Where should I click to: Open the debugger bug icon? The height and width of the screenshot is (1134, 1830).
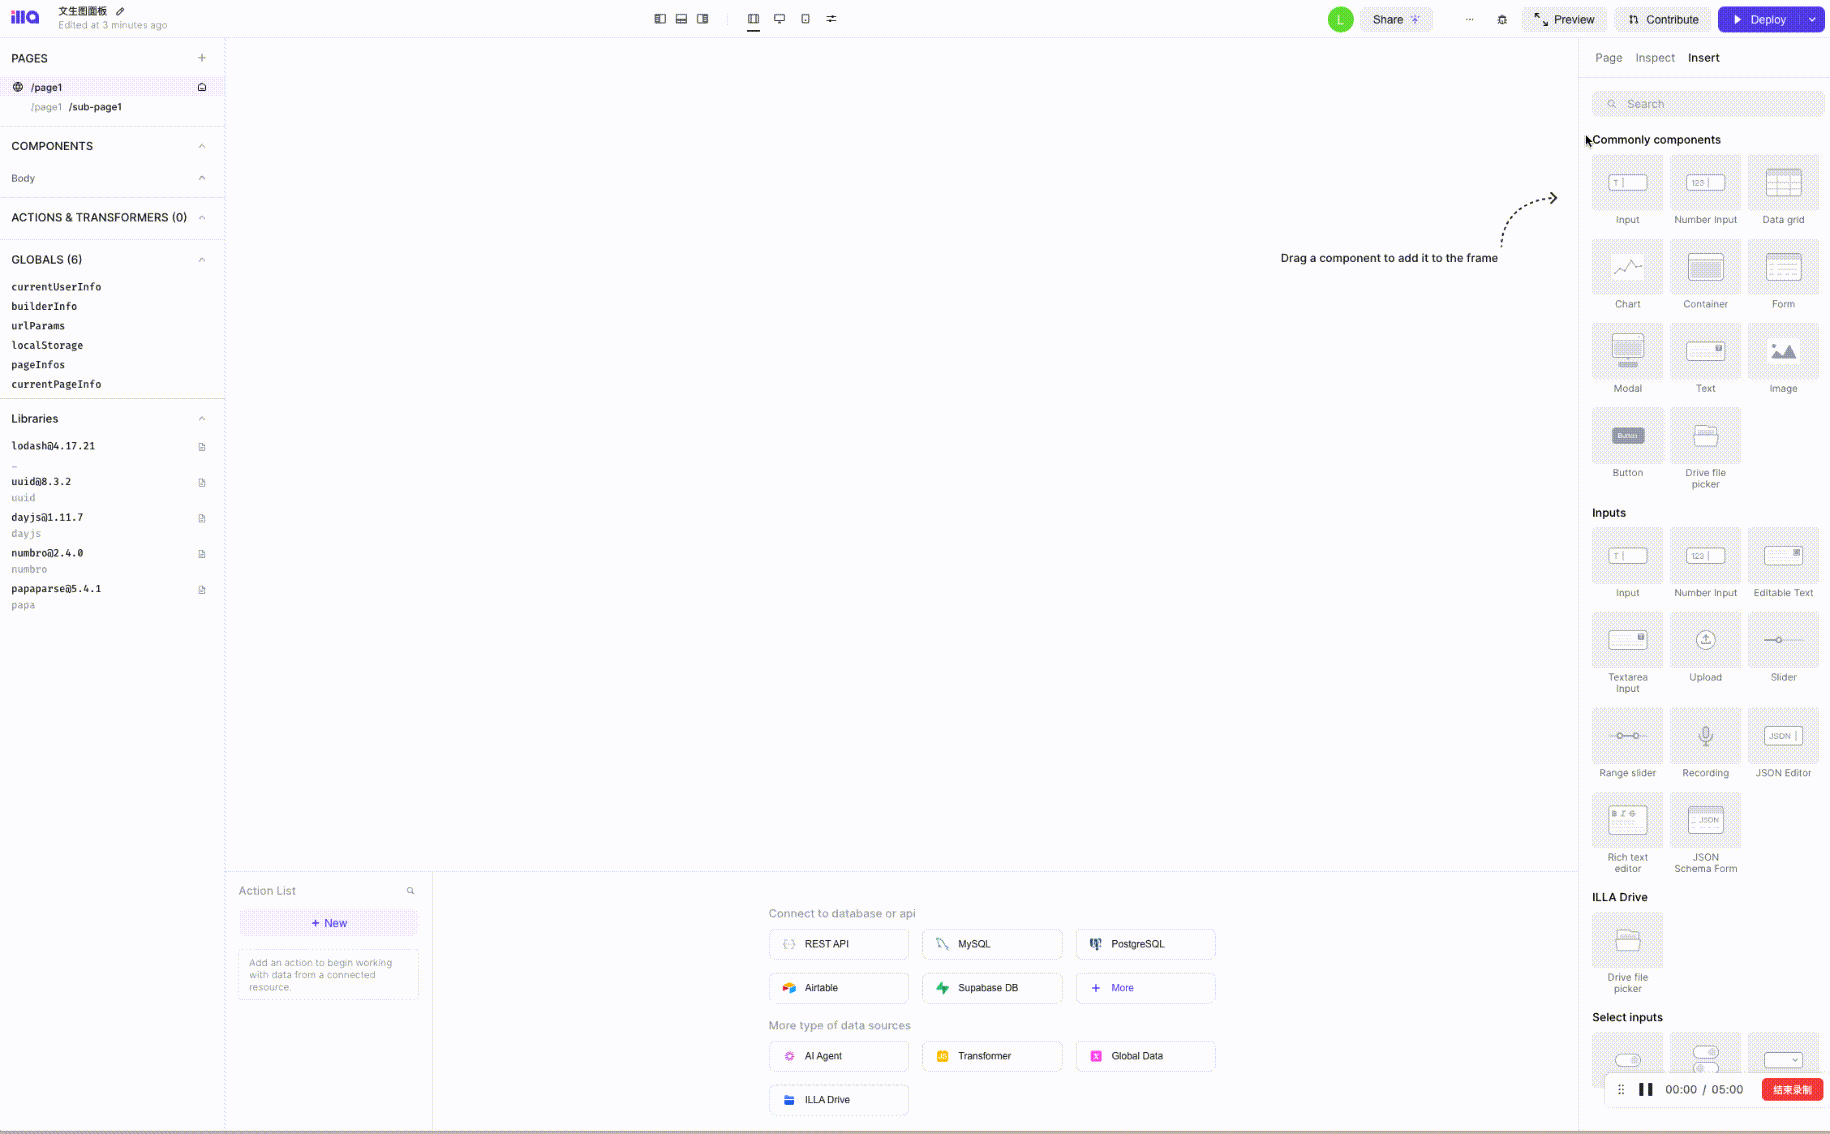[1502, 19]
